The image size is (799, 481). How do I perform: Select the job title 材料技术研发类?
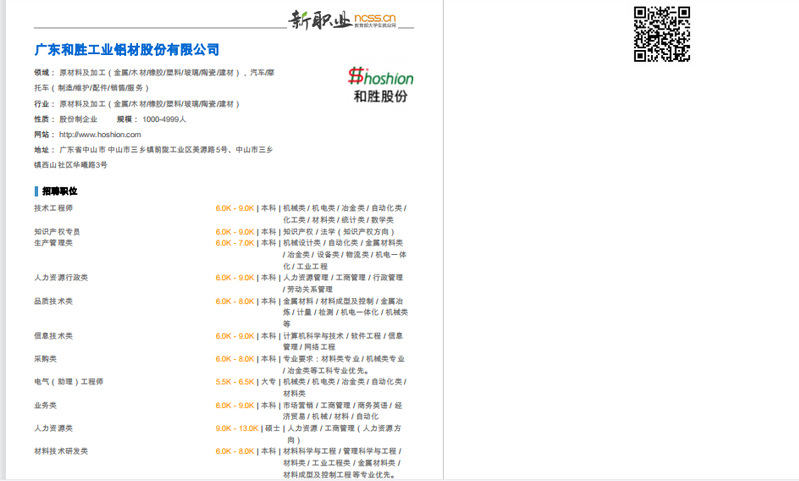pyautogui.click(x=61, y=451)
